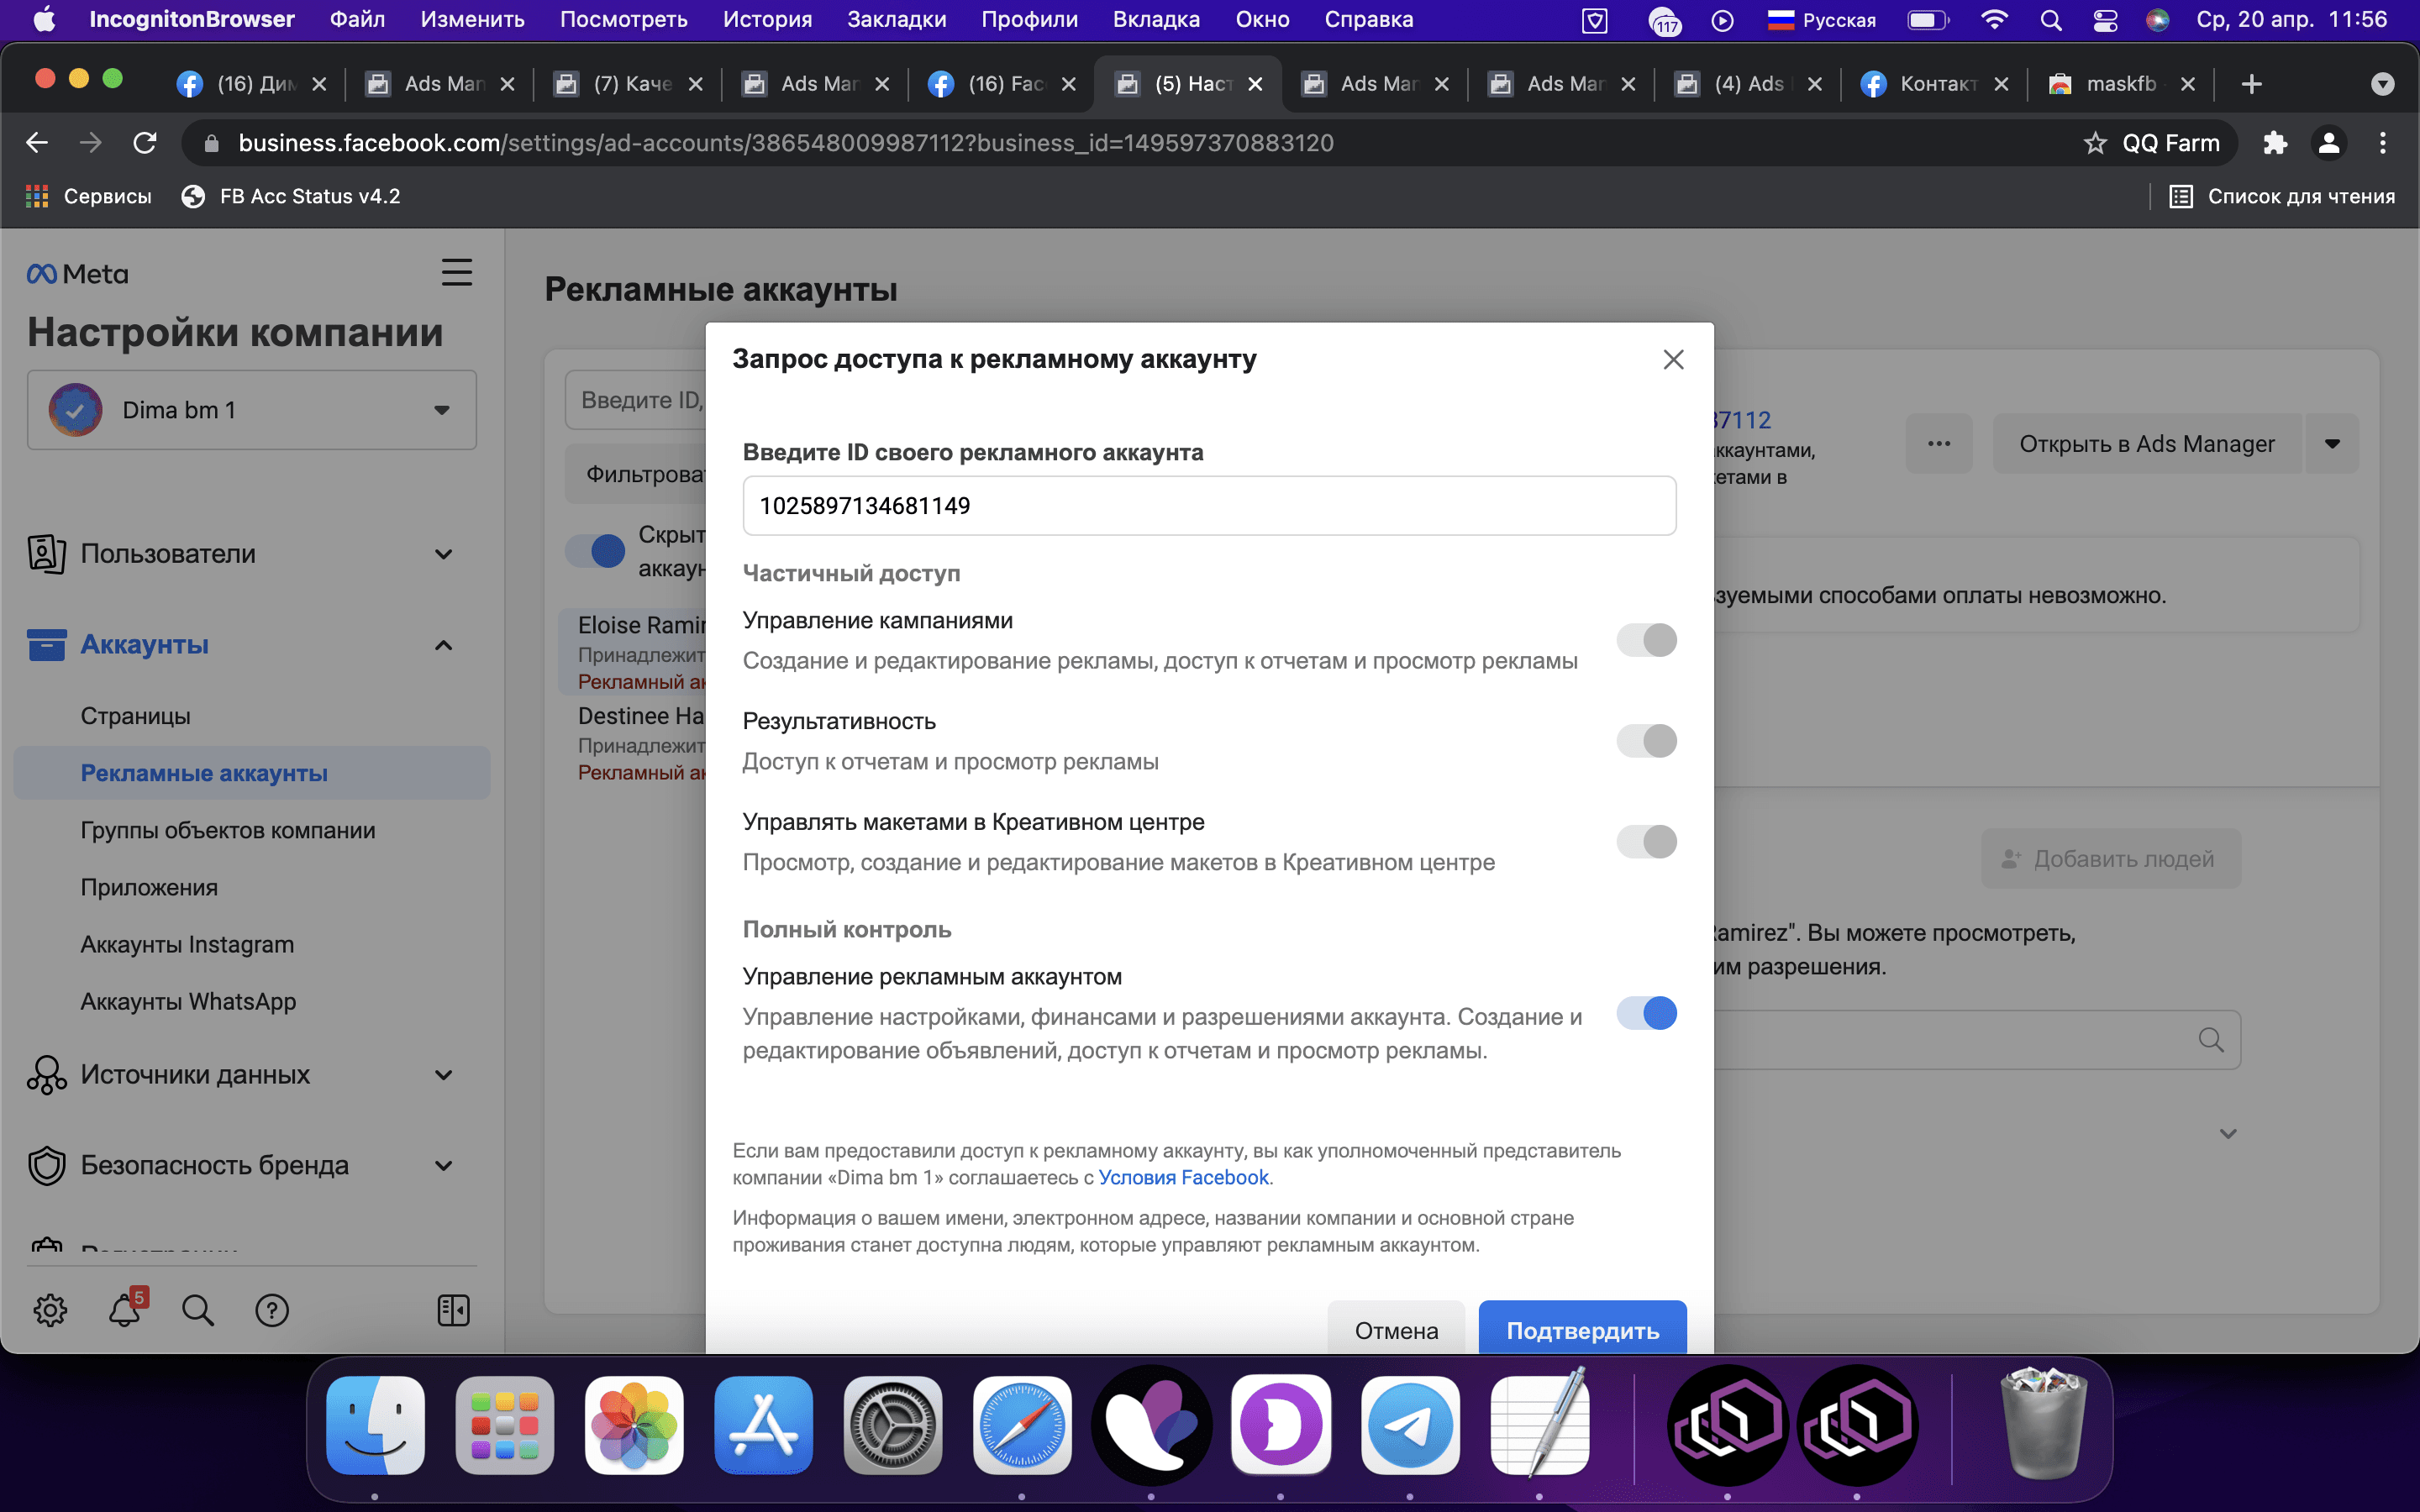Expand the Безопасность бренда section
This screenshot has width=2420, height=1512.
click(x=444, y=1166)
